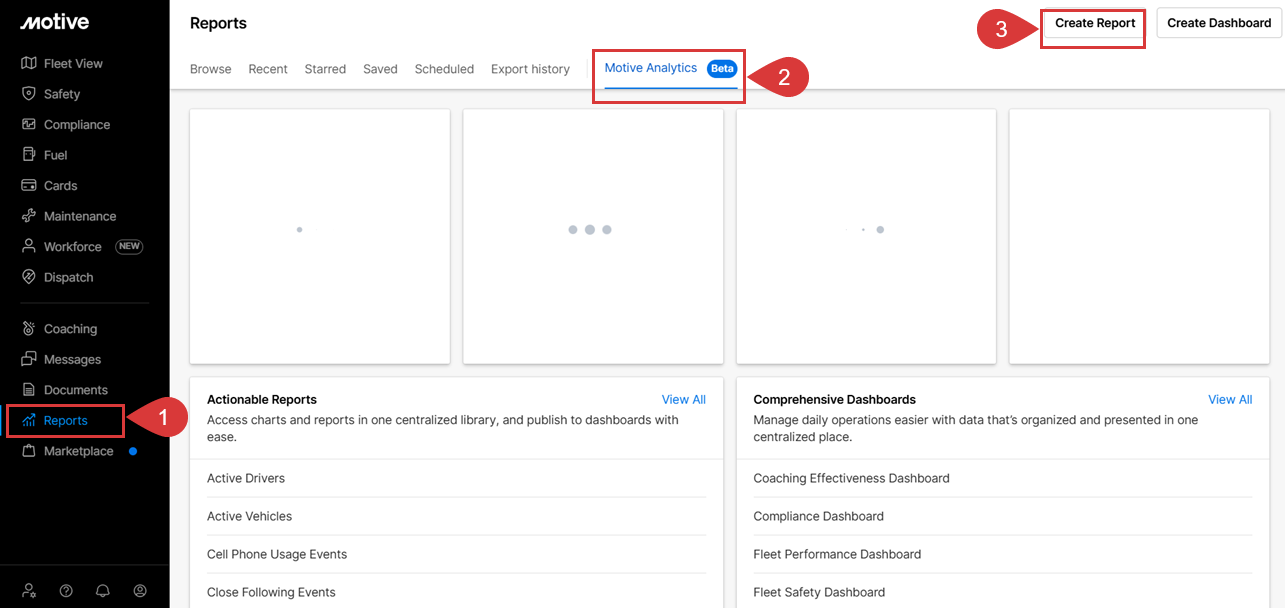
Task: Click the Motive logo
Action: click(x=55, y=22)
